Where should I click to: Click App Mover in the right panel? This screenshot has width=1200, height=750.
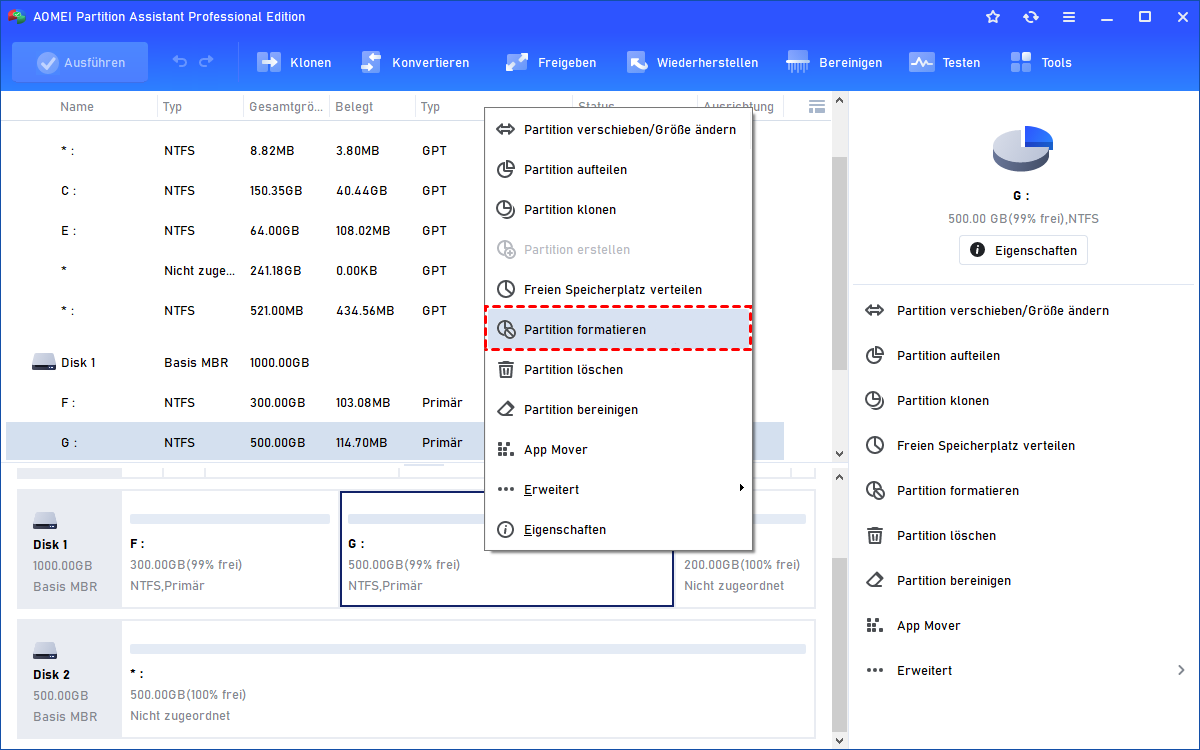pyautogui.click(x=928, y=625)
